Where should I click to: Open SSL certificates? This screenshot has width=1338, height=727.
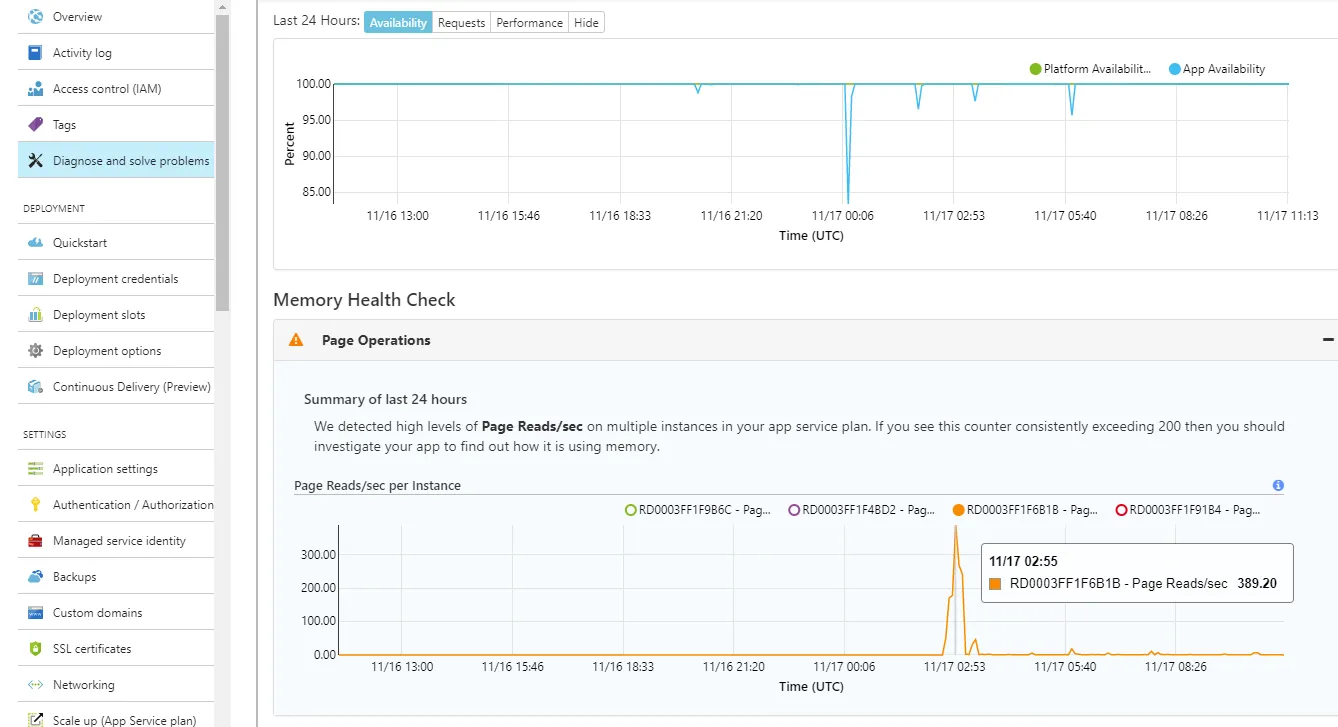click(116, 649)
